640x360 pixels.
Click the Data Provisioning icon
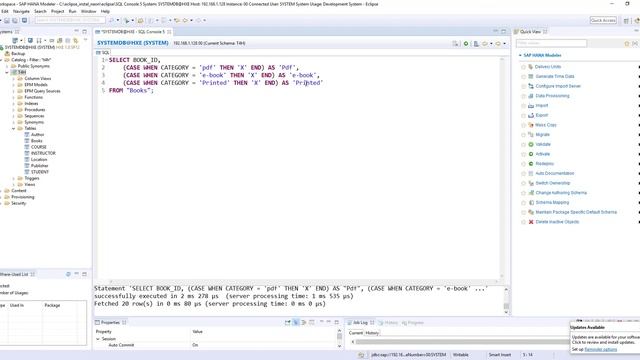coord(531,96)
